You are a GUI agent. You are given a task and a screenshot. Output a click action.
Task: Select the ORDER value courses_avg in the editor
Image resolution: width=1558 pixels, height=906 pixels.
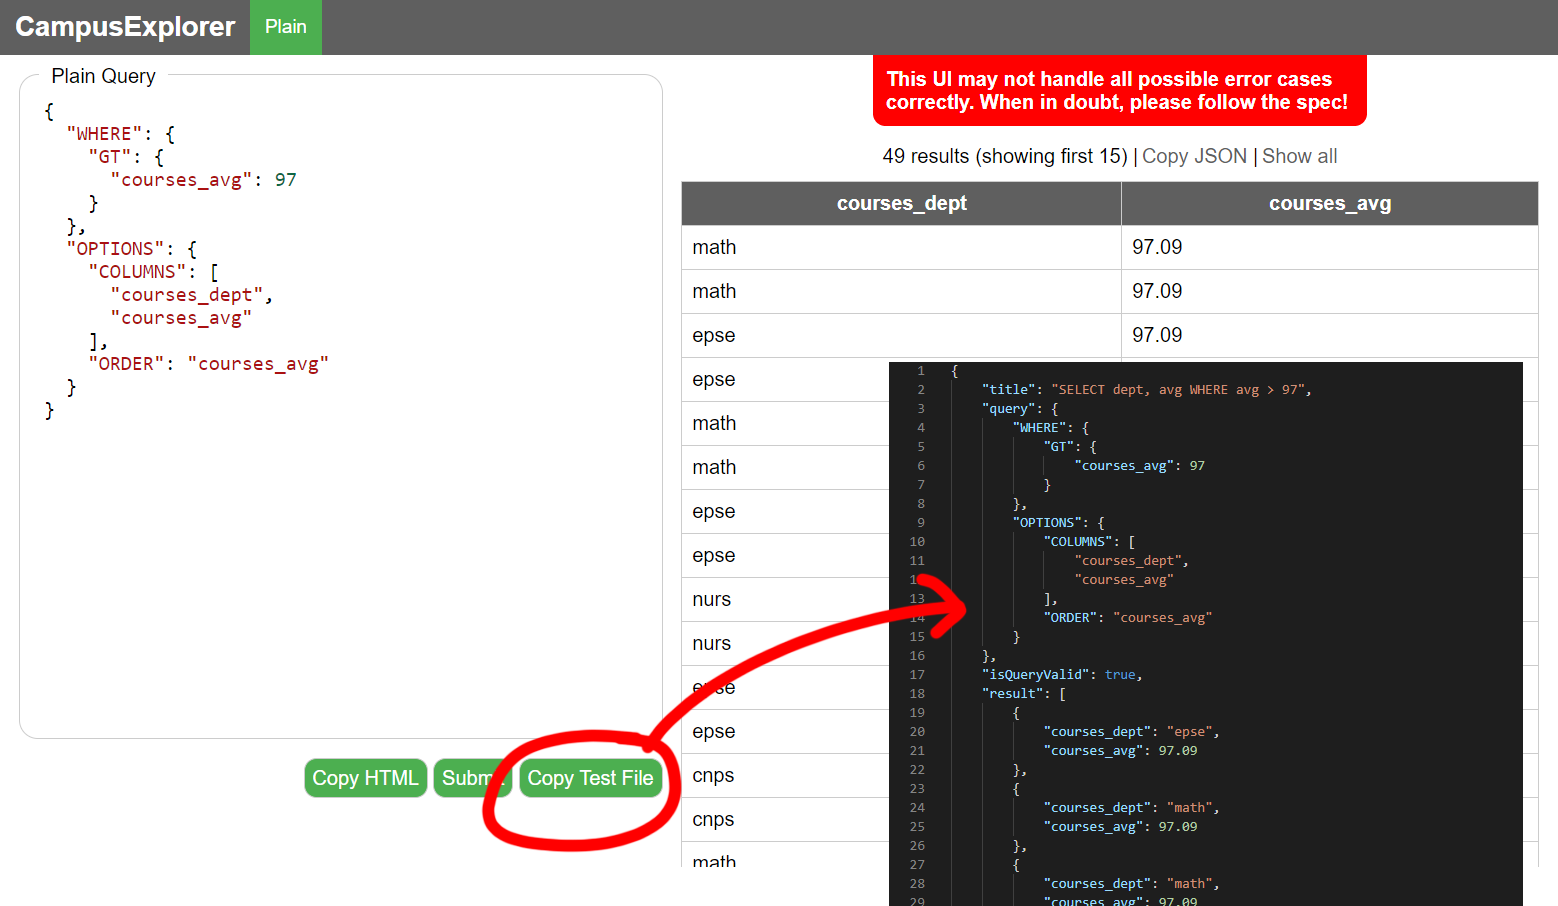click(x=258, y=363)
